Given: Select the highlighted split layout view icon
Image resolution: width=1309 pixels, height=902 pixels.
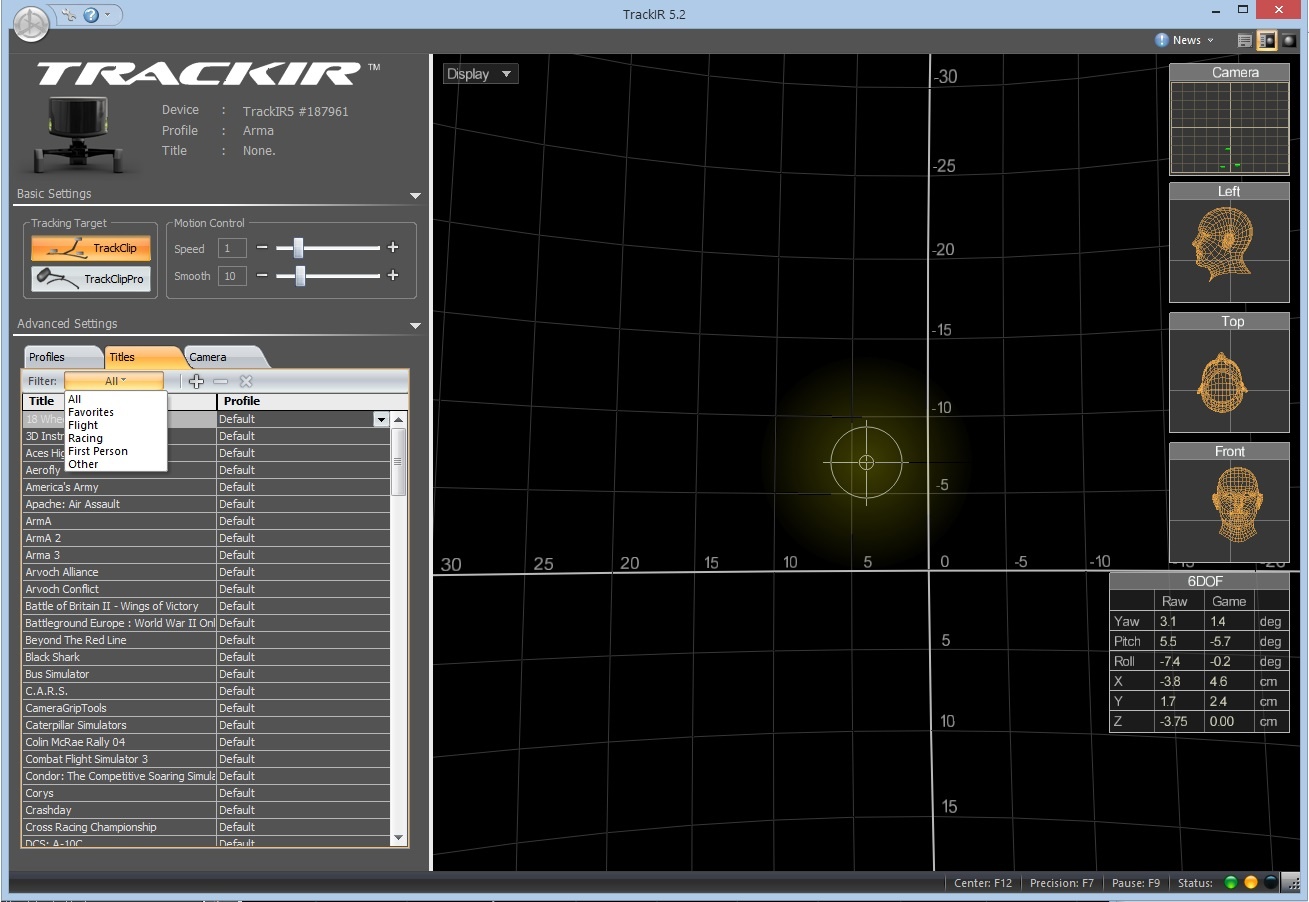Looking at the screenshot, I should click(x=1267, y=41).
